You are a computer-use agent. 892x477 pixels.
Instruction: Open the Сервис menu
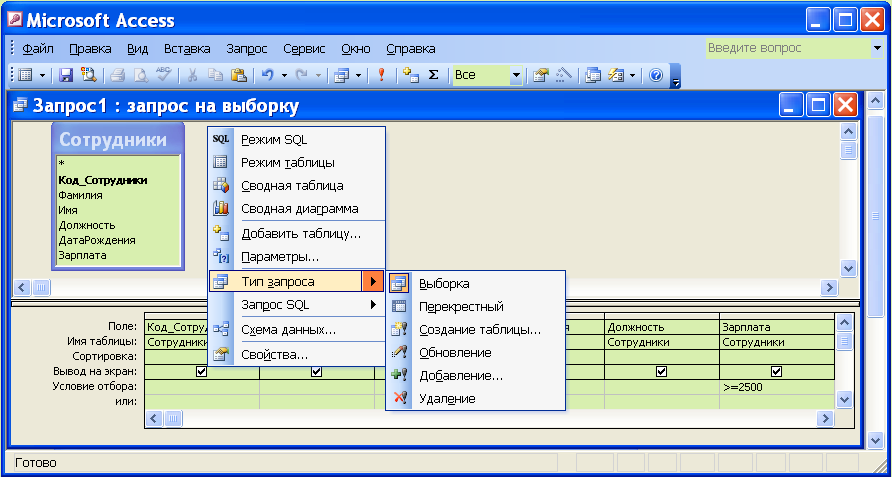(304, 49)
